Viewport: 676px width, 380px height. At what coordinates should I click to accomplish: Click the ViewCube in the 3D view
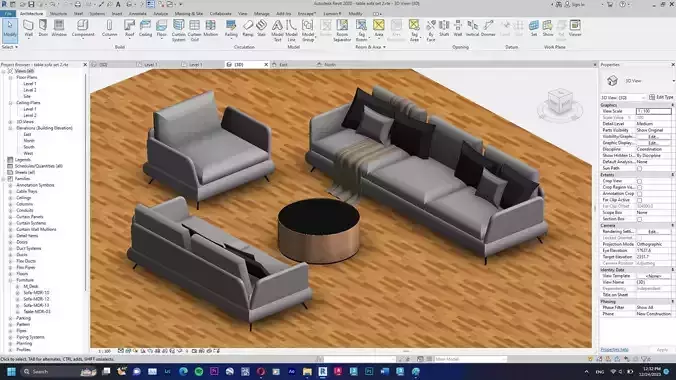pyautogui.click(x=560, y=103)
